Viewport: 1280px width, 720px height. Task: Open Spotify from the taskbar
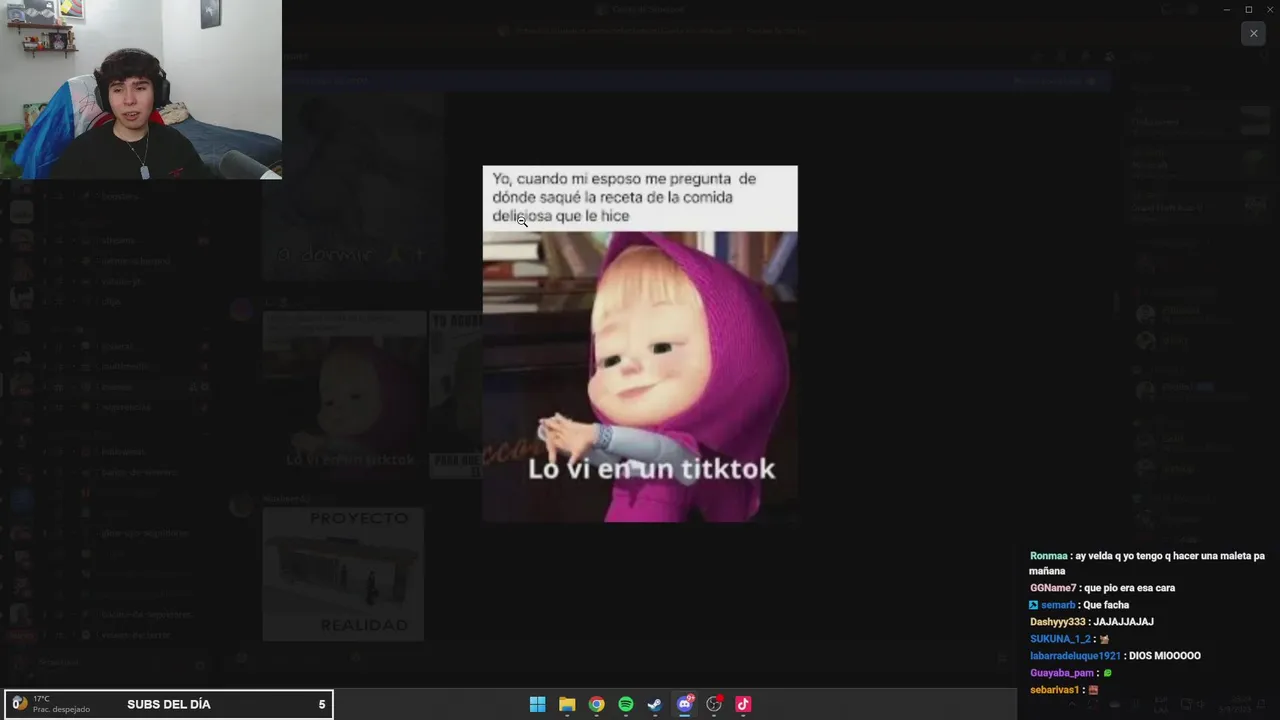point(625,704)
